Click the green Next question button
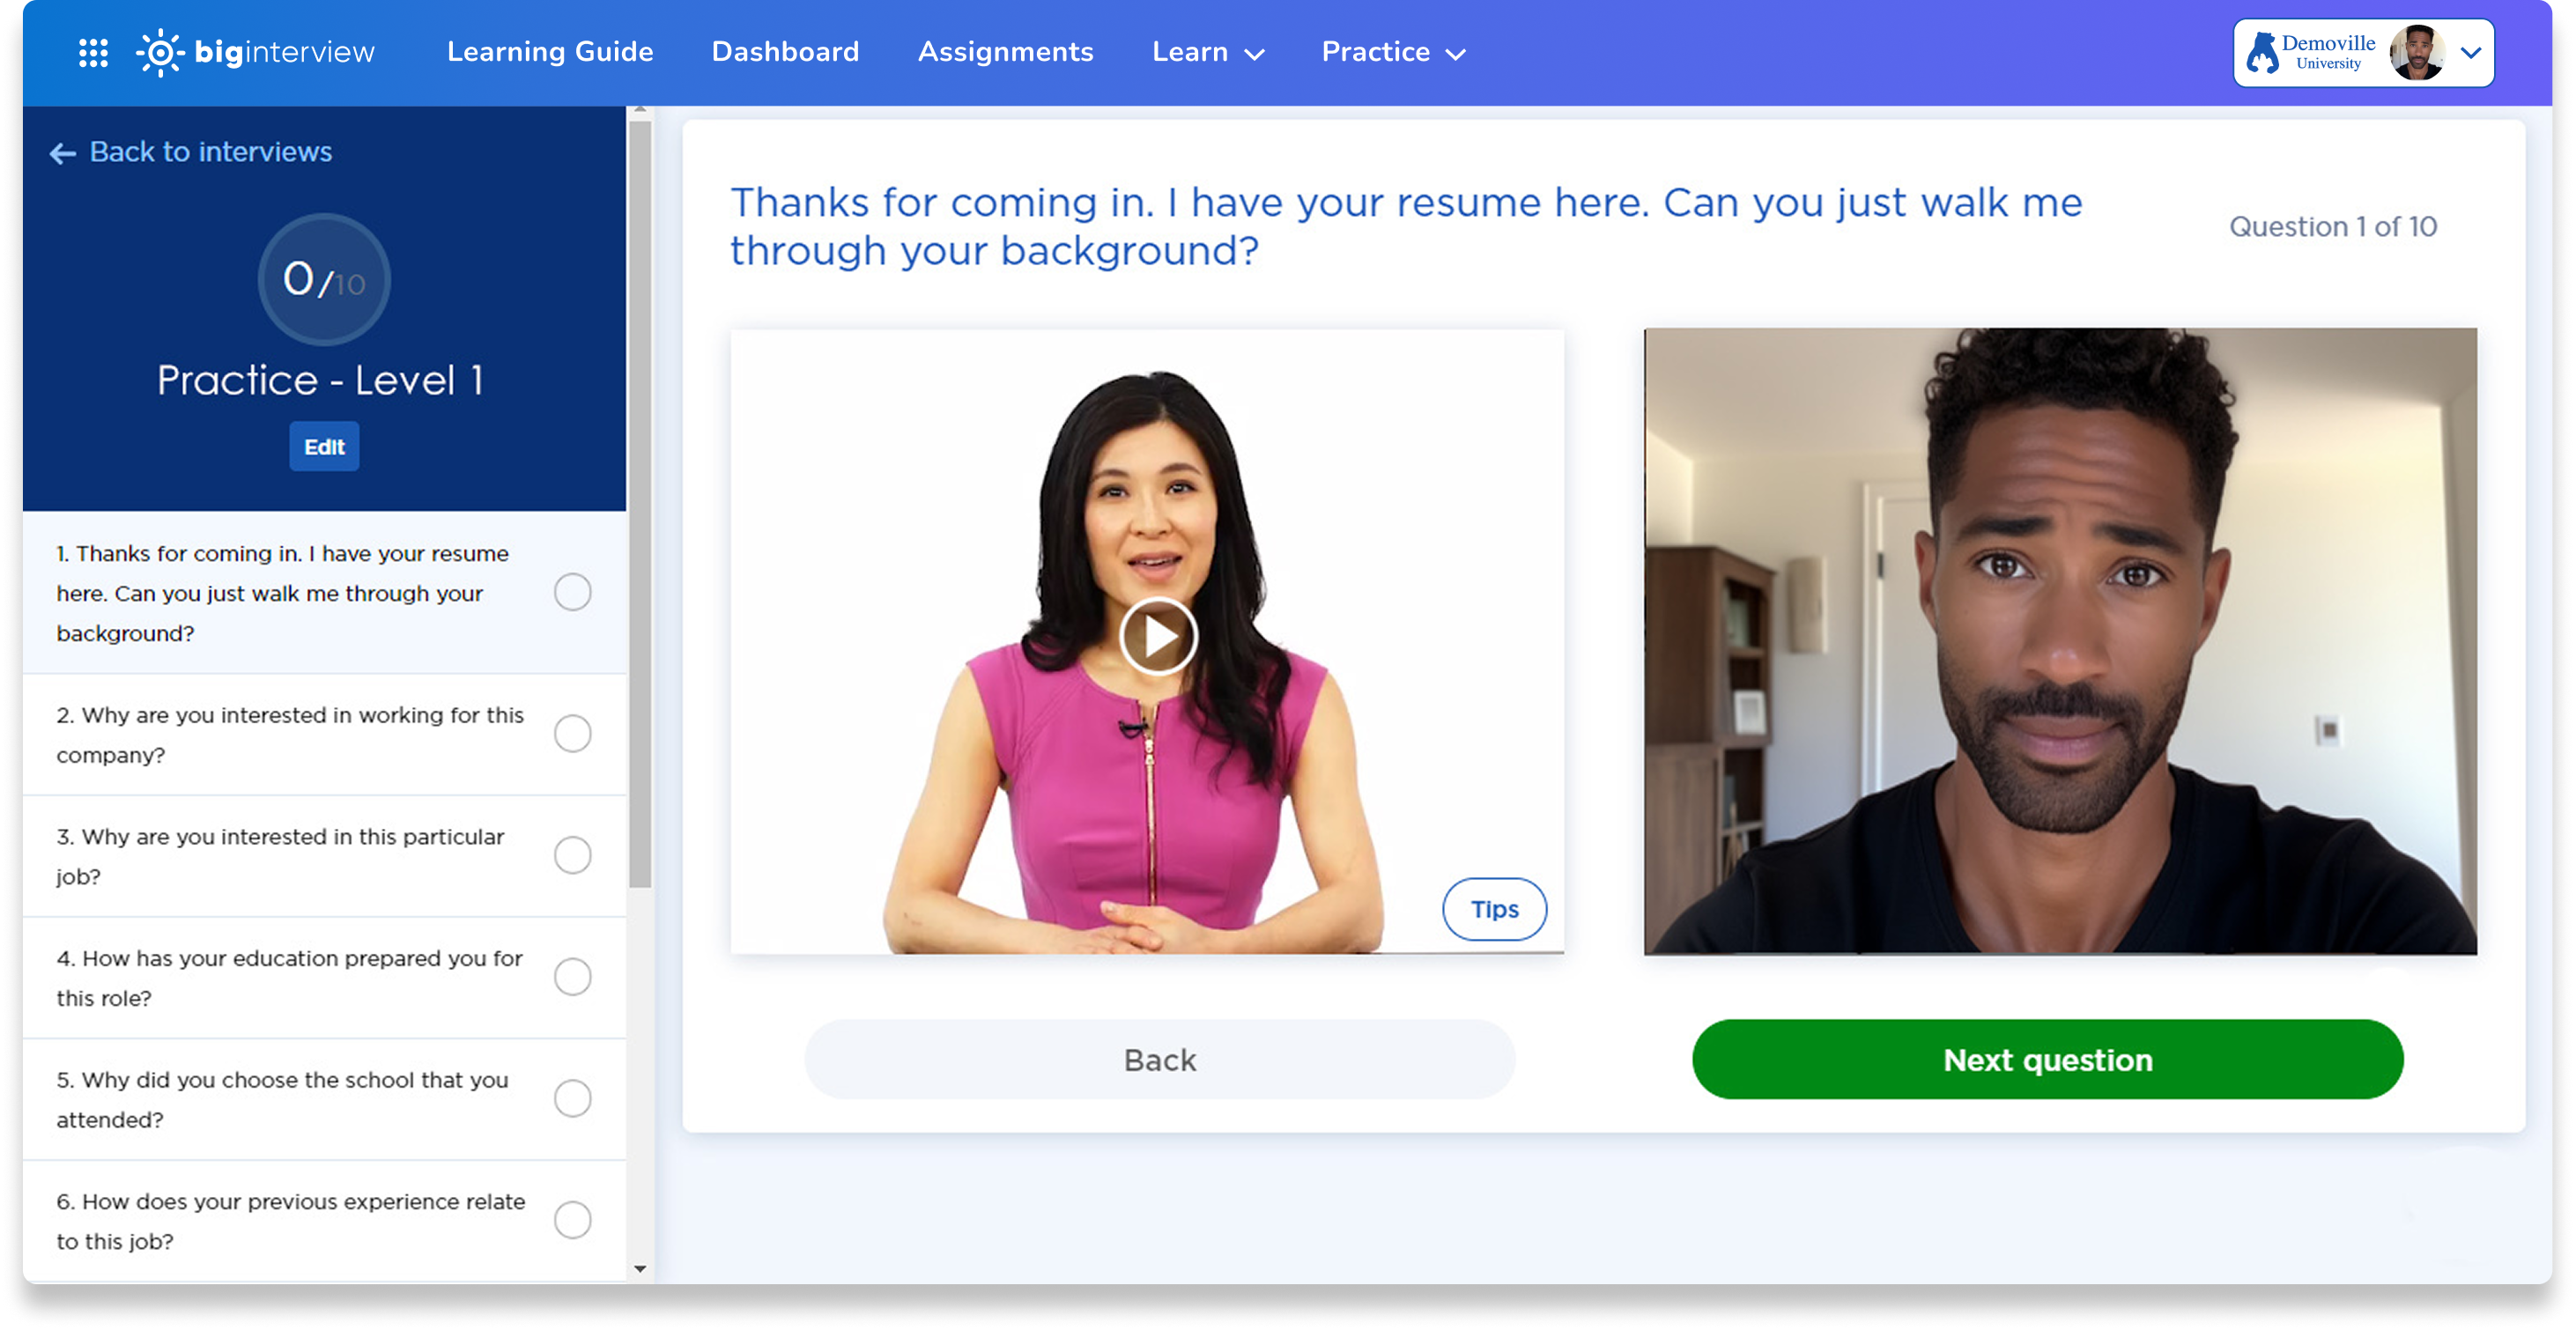 [2047, 1060]
